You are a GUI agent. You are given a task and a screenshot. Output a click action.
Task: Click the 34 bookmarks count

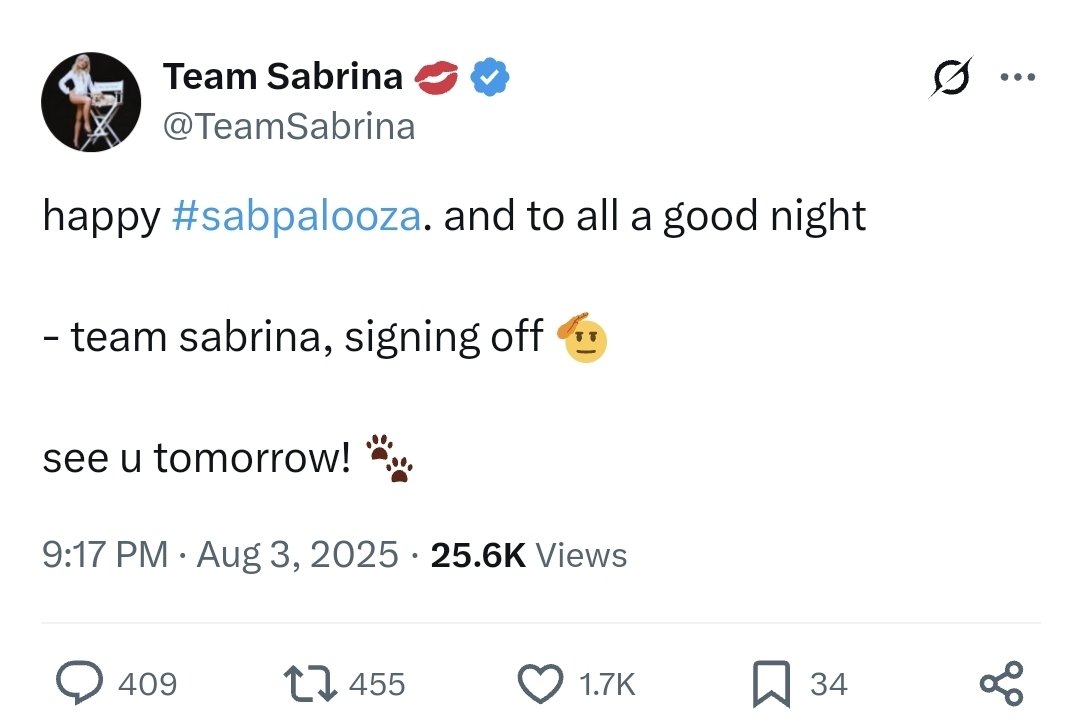[829, 684]
